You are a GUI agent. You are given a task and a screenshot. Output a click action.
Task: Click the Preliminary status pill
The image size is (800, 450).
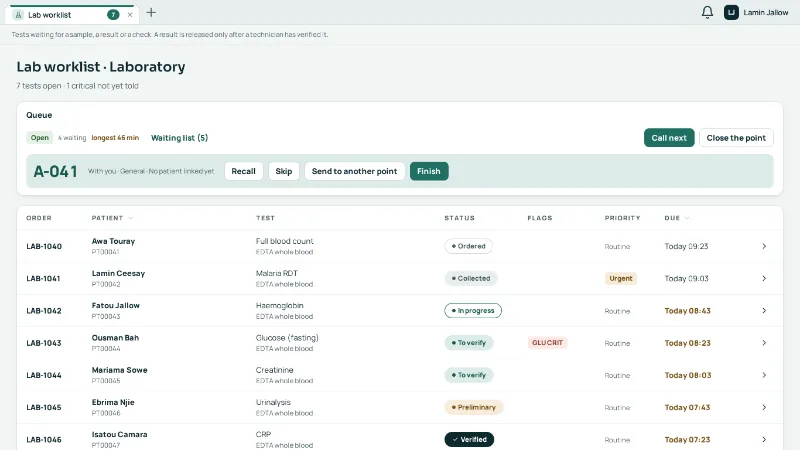473,407
